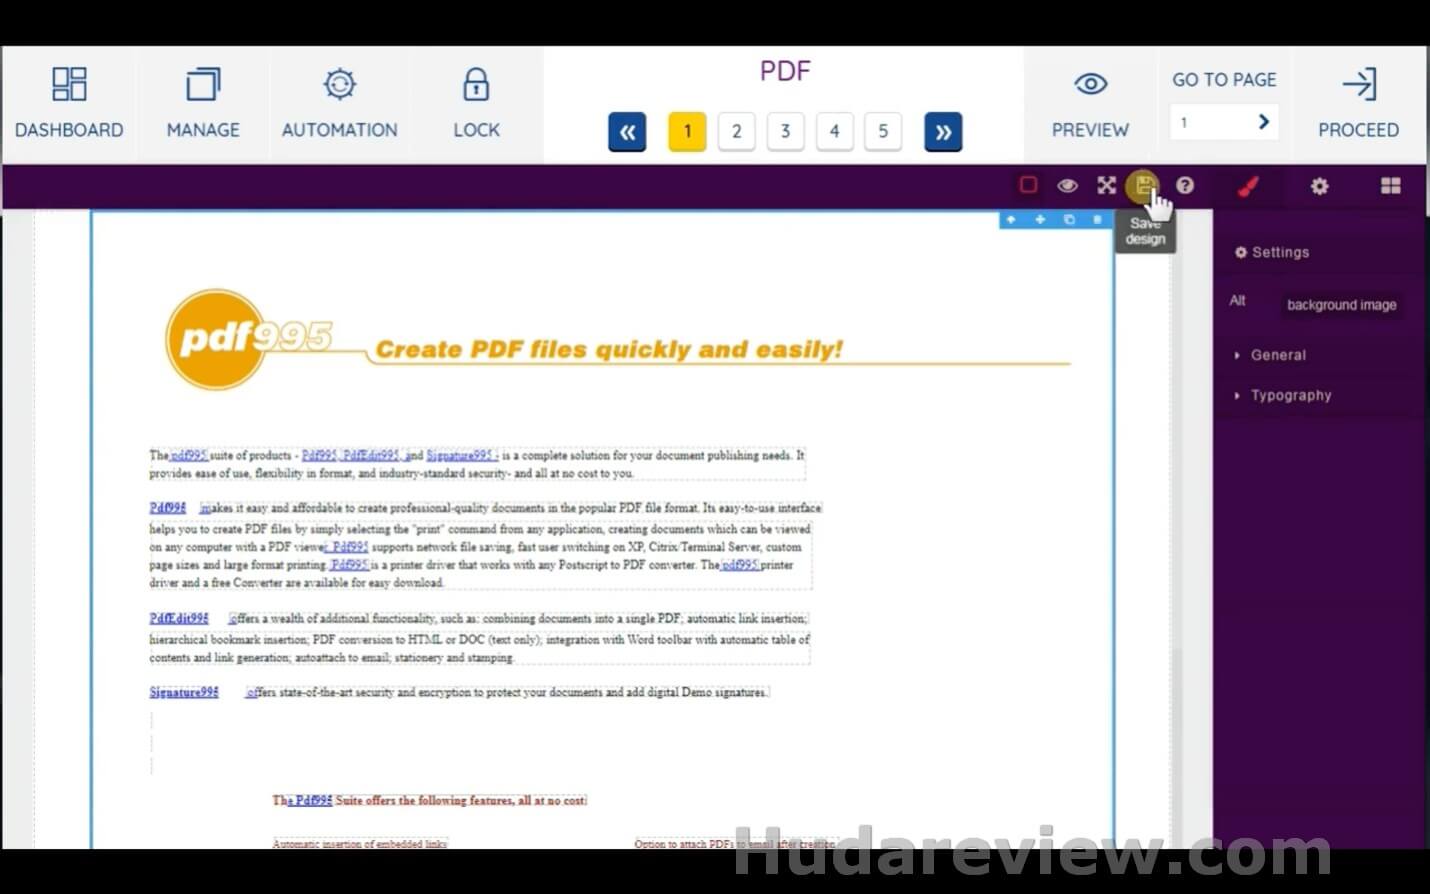Image resolution: width=1430 pixels, height=894 pixels.
Task: Click the Signature995 bold link
Action: click(184, 692)
